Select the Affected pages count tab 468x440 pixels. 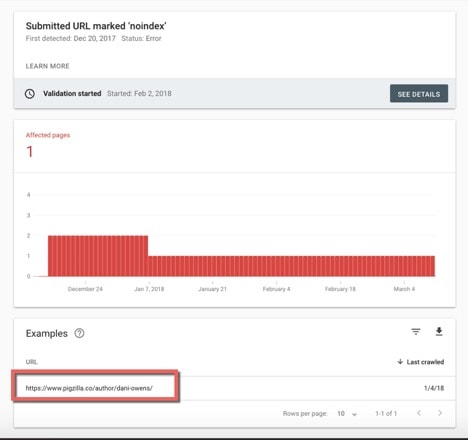pyautogui.click(x=48, y=145)
